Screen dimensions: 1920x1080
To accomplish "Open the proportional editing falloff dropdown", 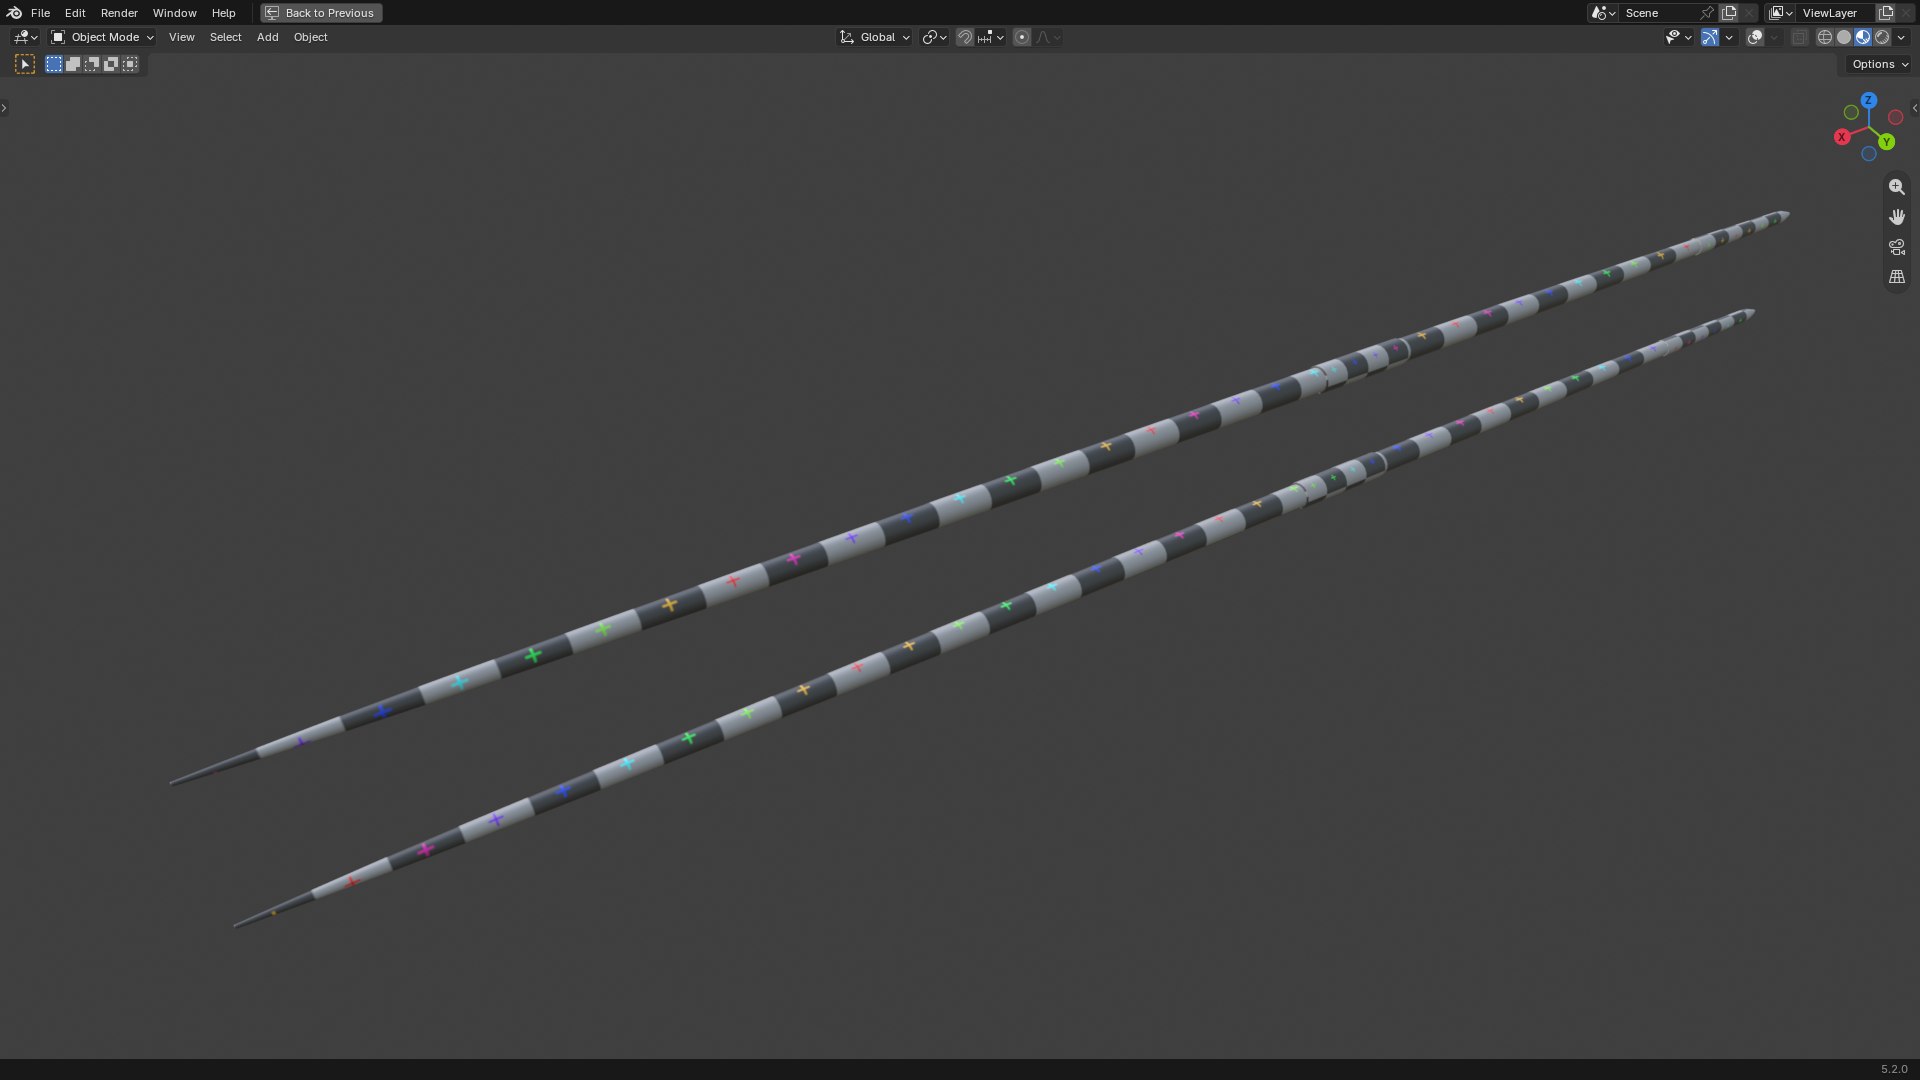I will point(1048,37).
